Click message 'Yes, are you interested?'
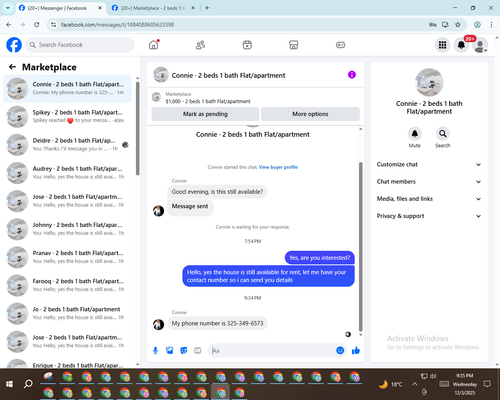 click(319, 258)
